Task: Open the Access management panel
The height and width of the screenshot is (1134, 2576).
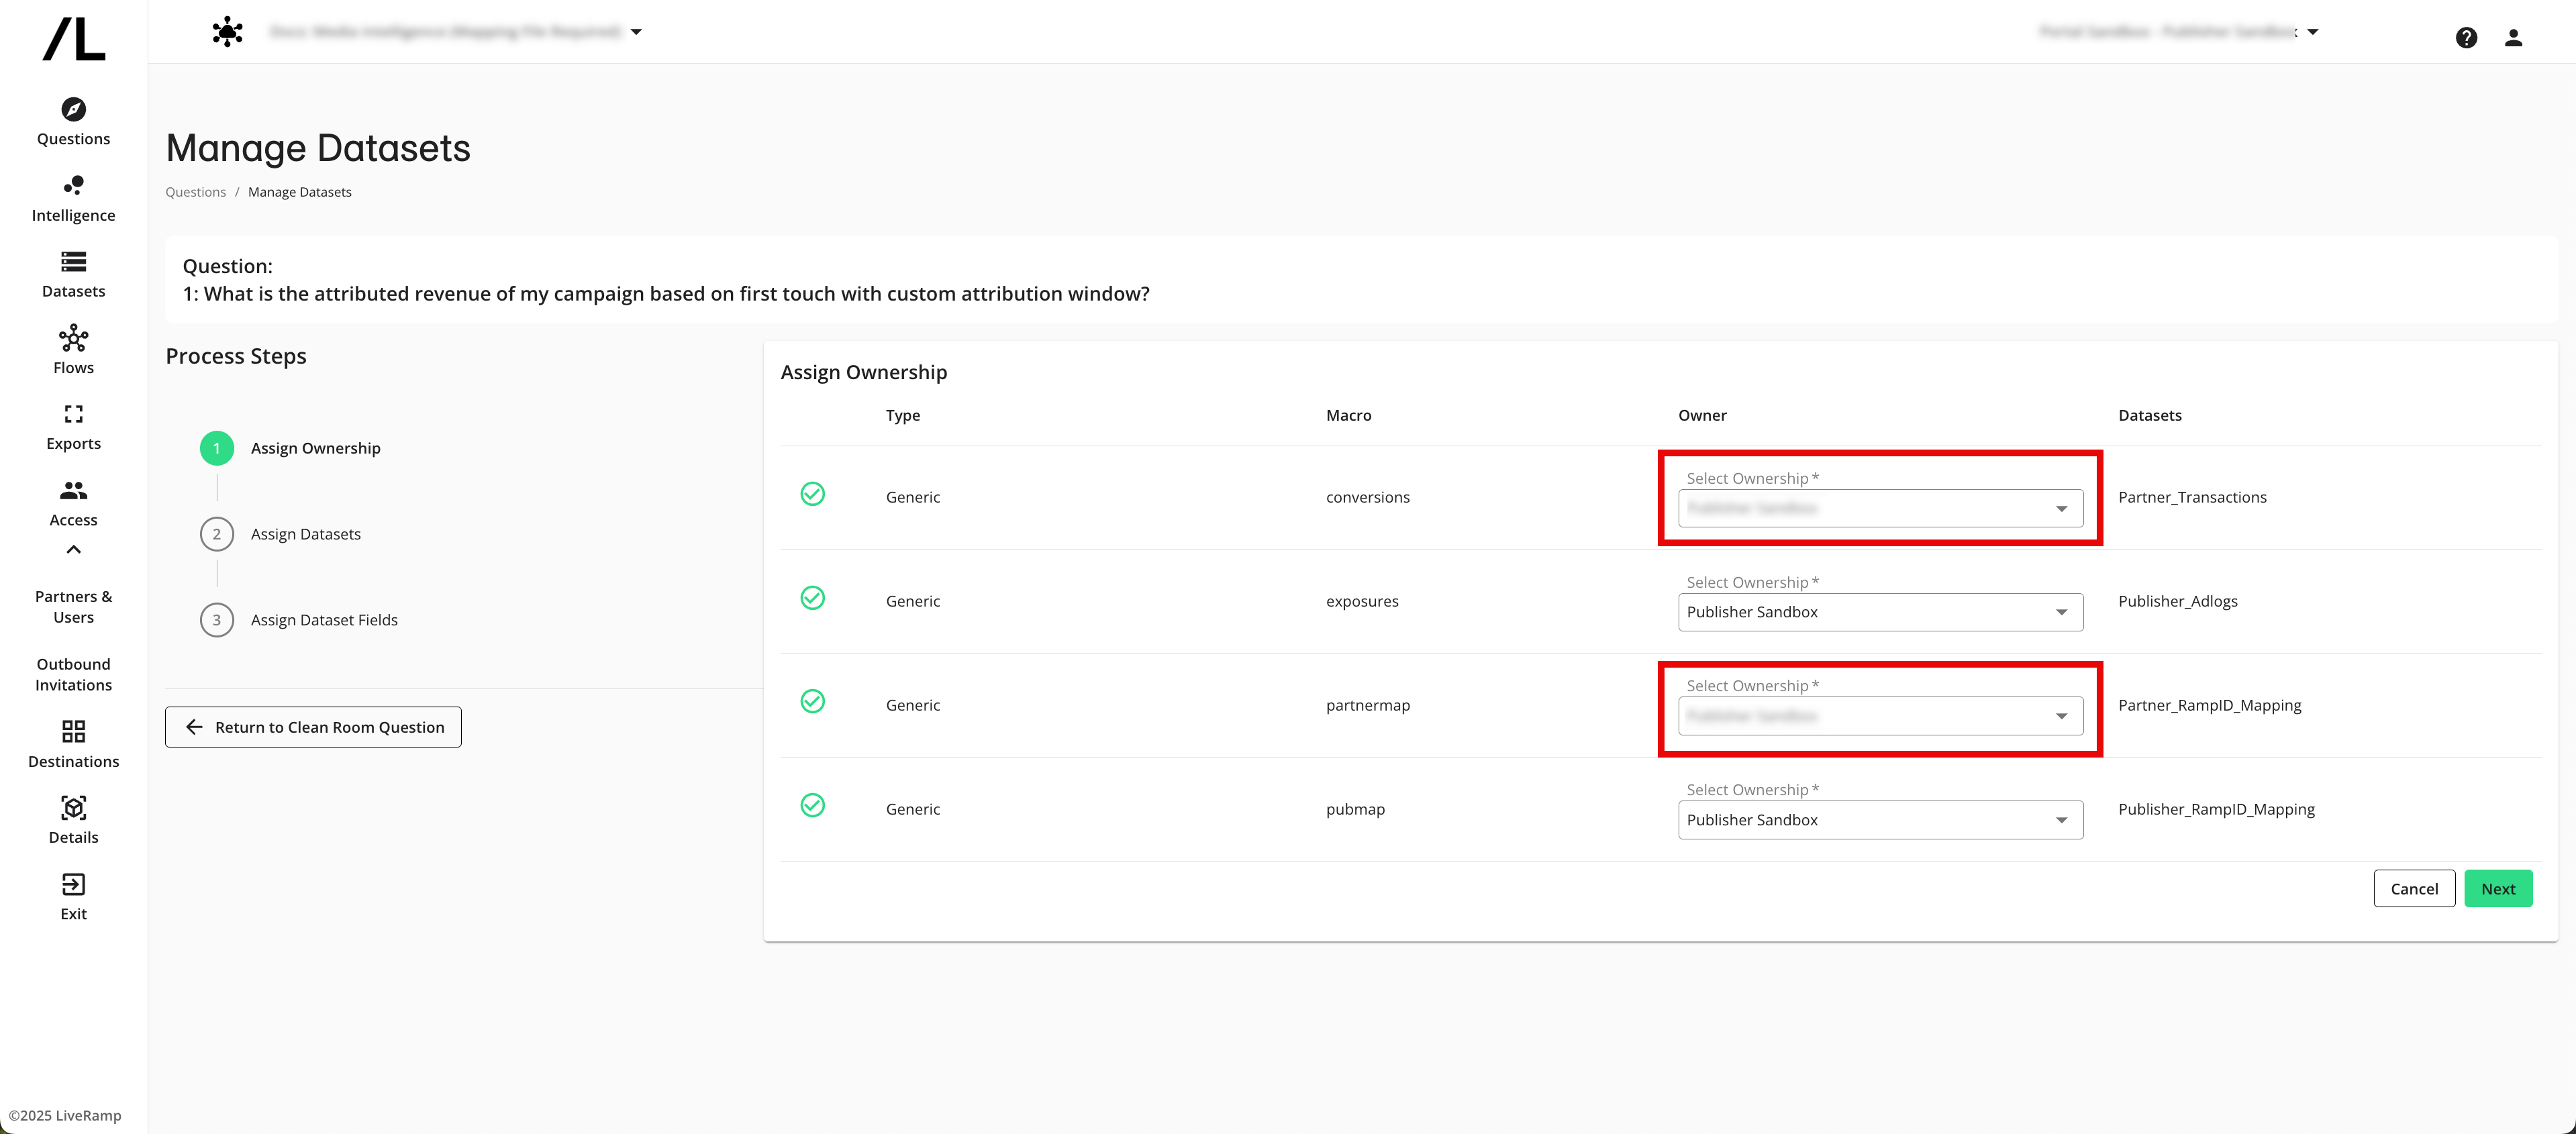Action: 72,502
